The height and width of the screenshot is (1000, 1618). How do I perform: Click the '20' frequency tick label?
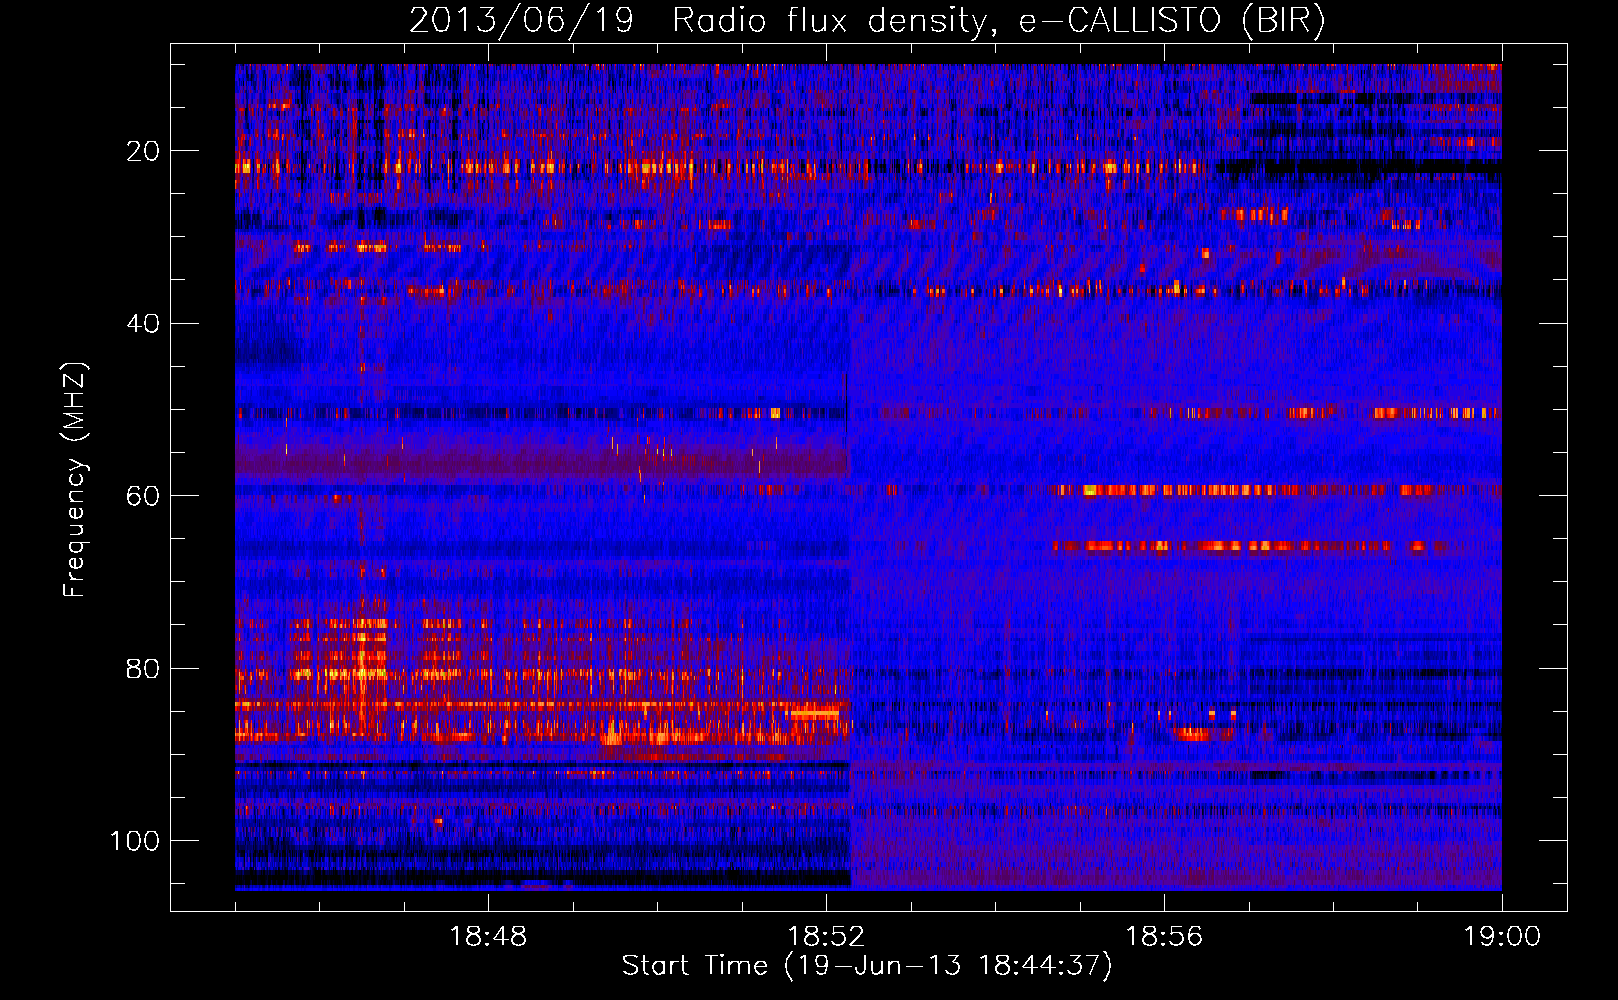click(x=143, y=151)
